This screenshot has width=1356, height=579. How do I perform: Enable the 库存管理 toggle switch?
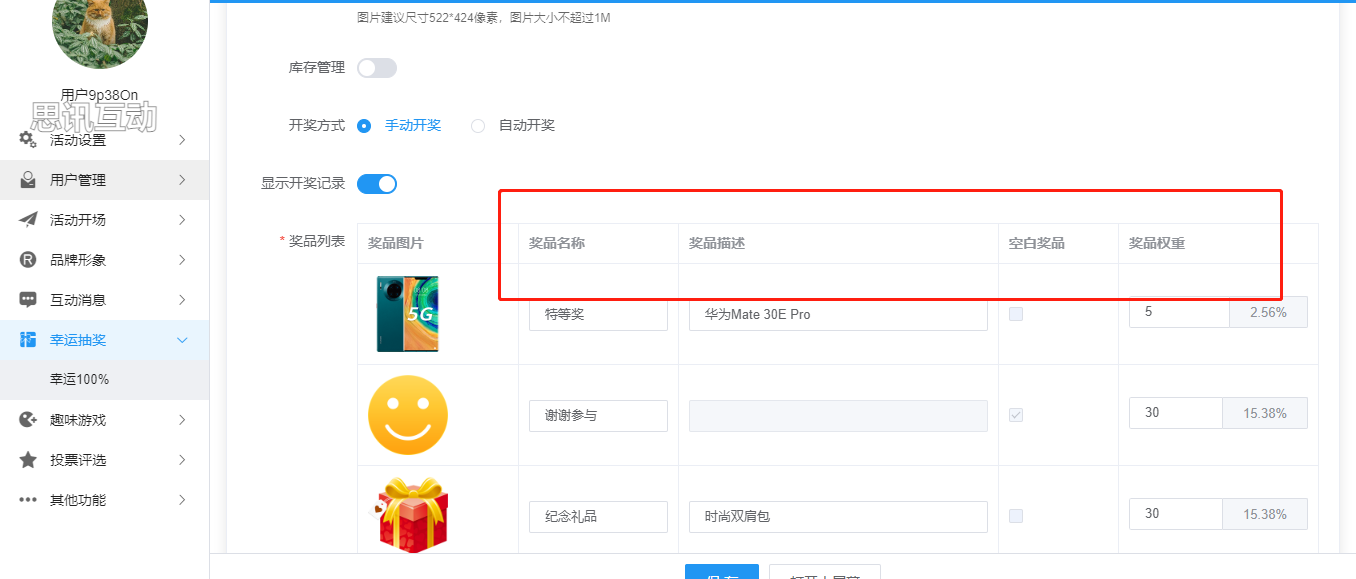click(x=377, y=68)
